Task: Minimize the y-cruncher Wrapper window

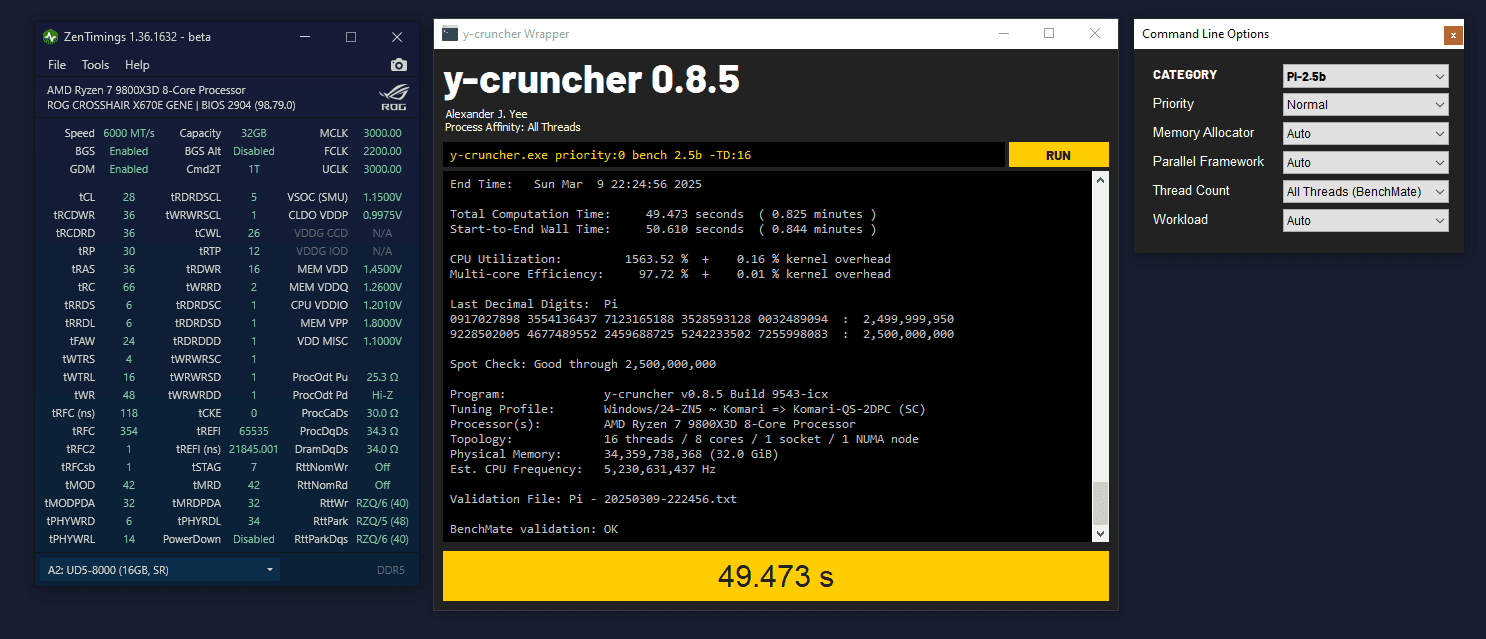Action: [x=1003, y=33]
